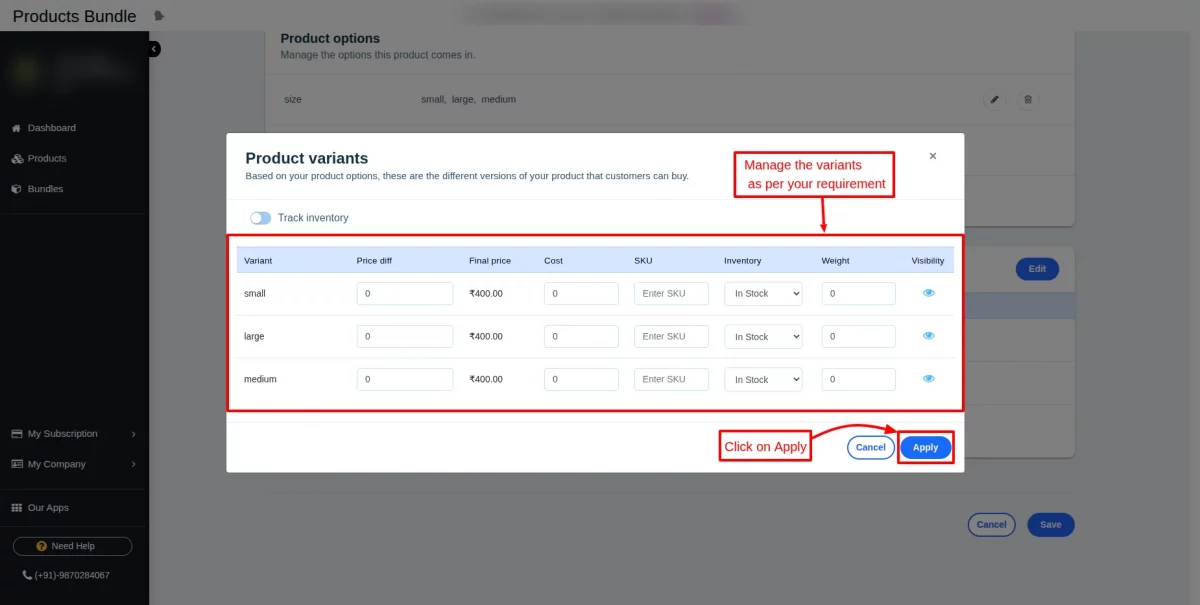Open Inventory dropdown for large variant
1200x605 pixels.
tap(763, 337)
